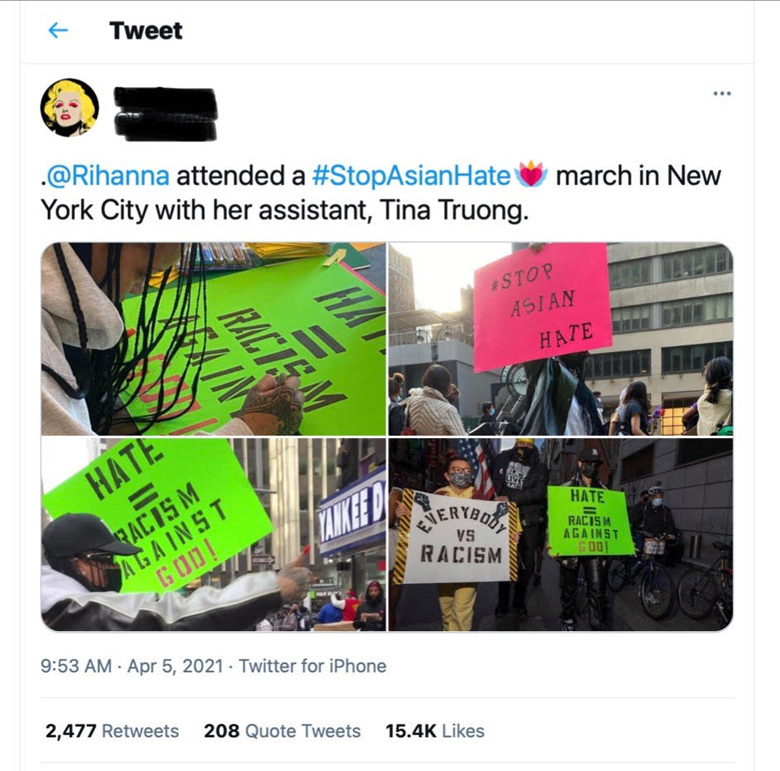Click the tweet body text
Image resolution: width=780 pixels, height=771 pixels.
click(x=381, y=193)
